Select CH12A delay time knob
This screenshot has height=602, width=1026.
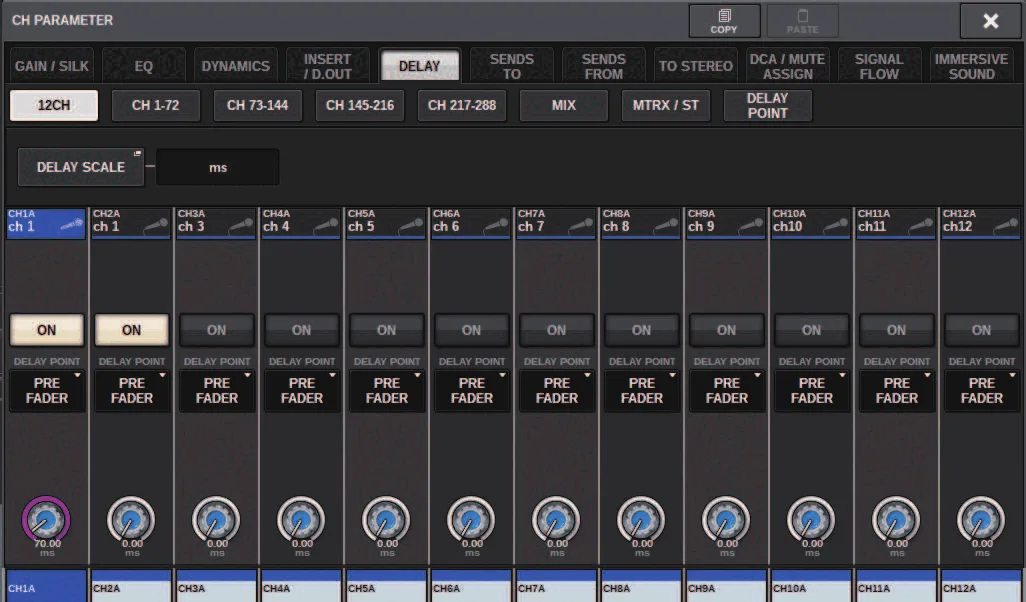pos(981,520)
